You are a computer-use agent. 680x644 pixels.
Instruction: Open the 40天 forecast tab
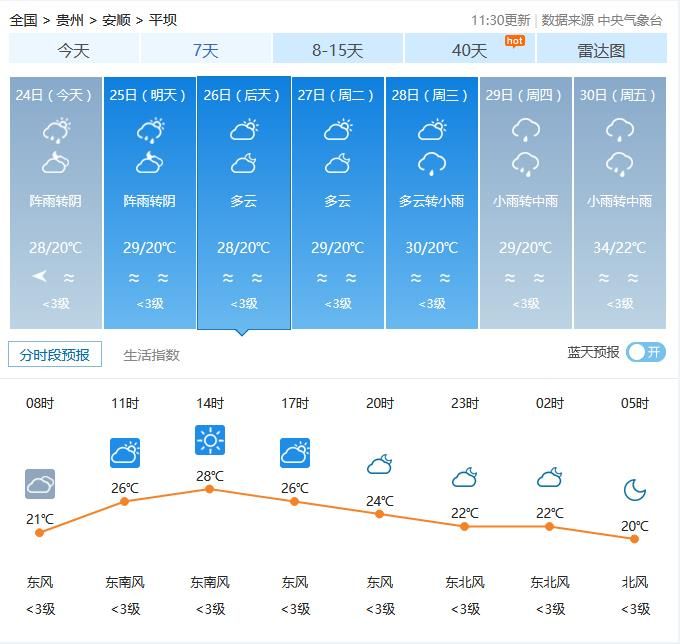469,50
